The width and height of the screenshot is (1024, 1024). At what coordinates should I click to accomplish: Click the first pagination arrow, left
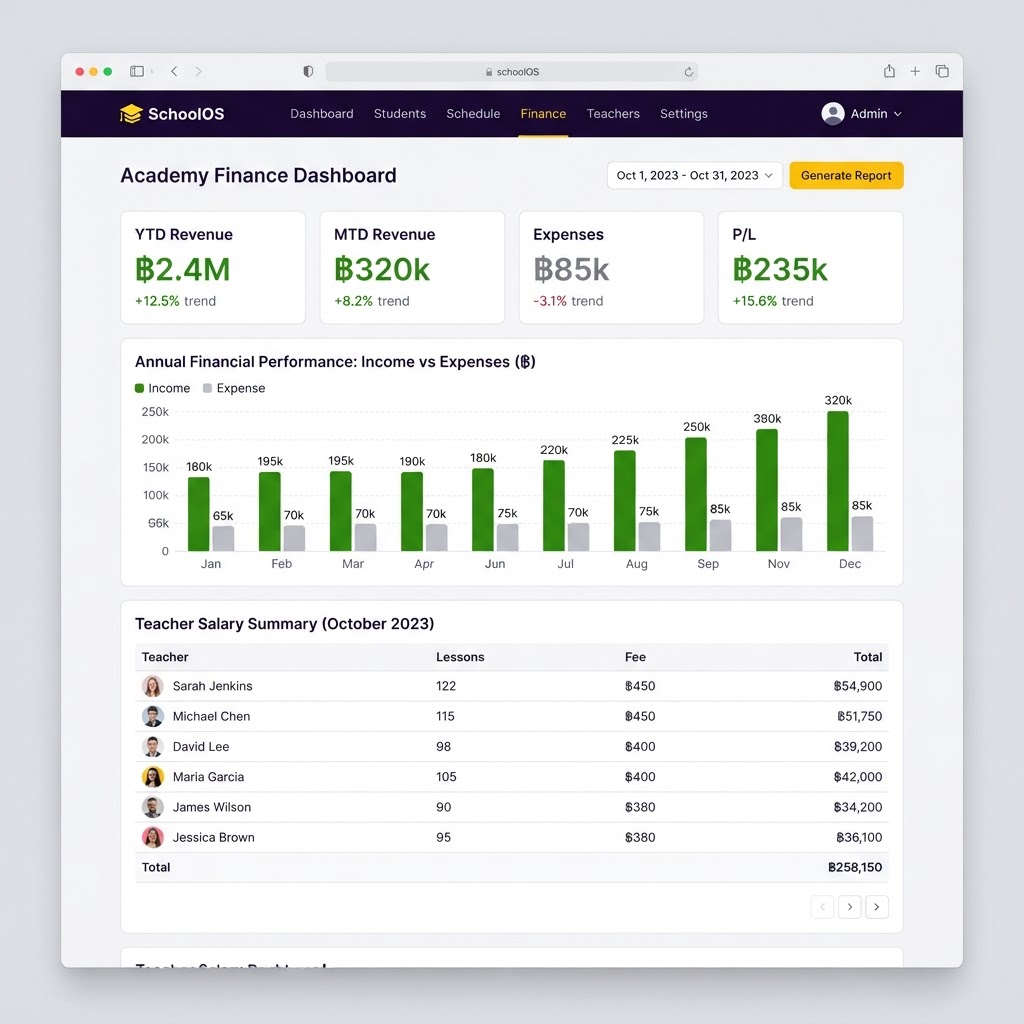click(822, 906)
